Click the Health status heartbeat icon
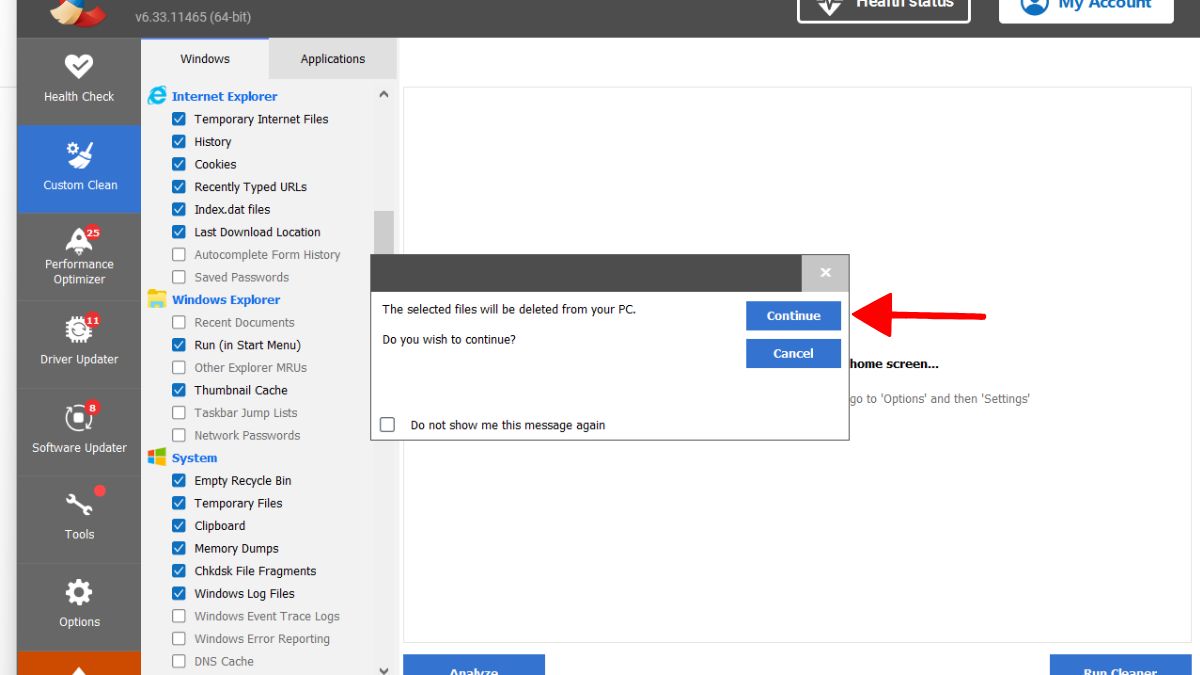 (829, 5)
